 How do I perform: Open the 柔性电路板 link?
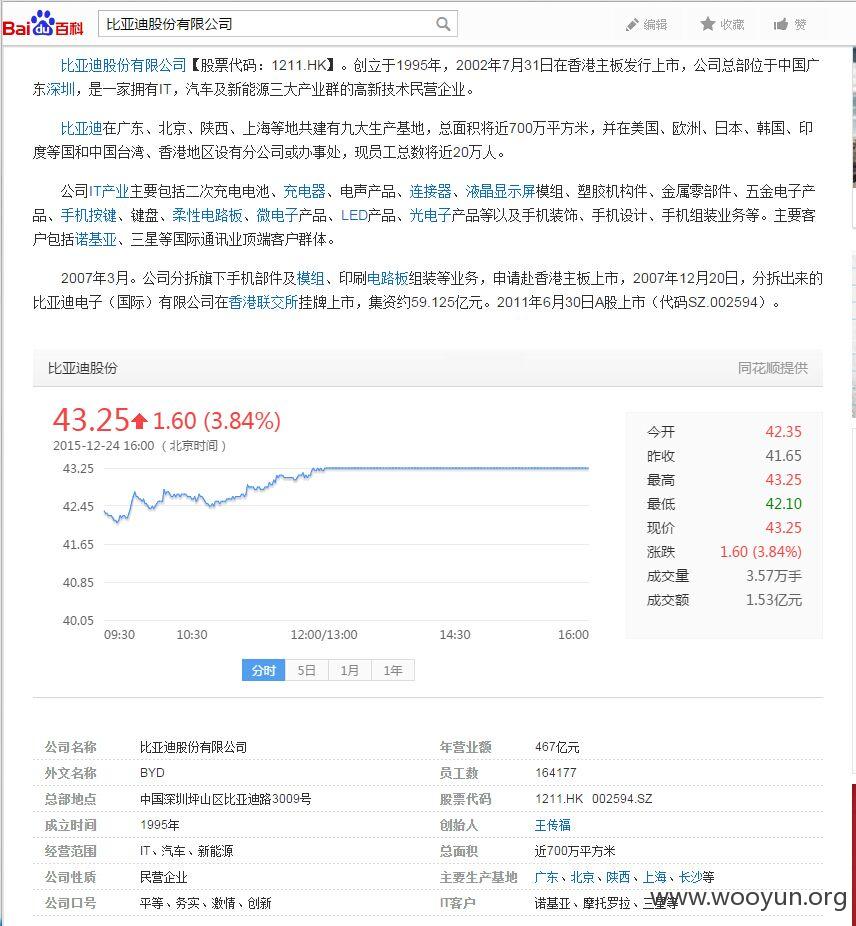[207, 216]
